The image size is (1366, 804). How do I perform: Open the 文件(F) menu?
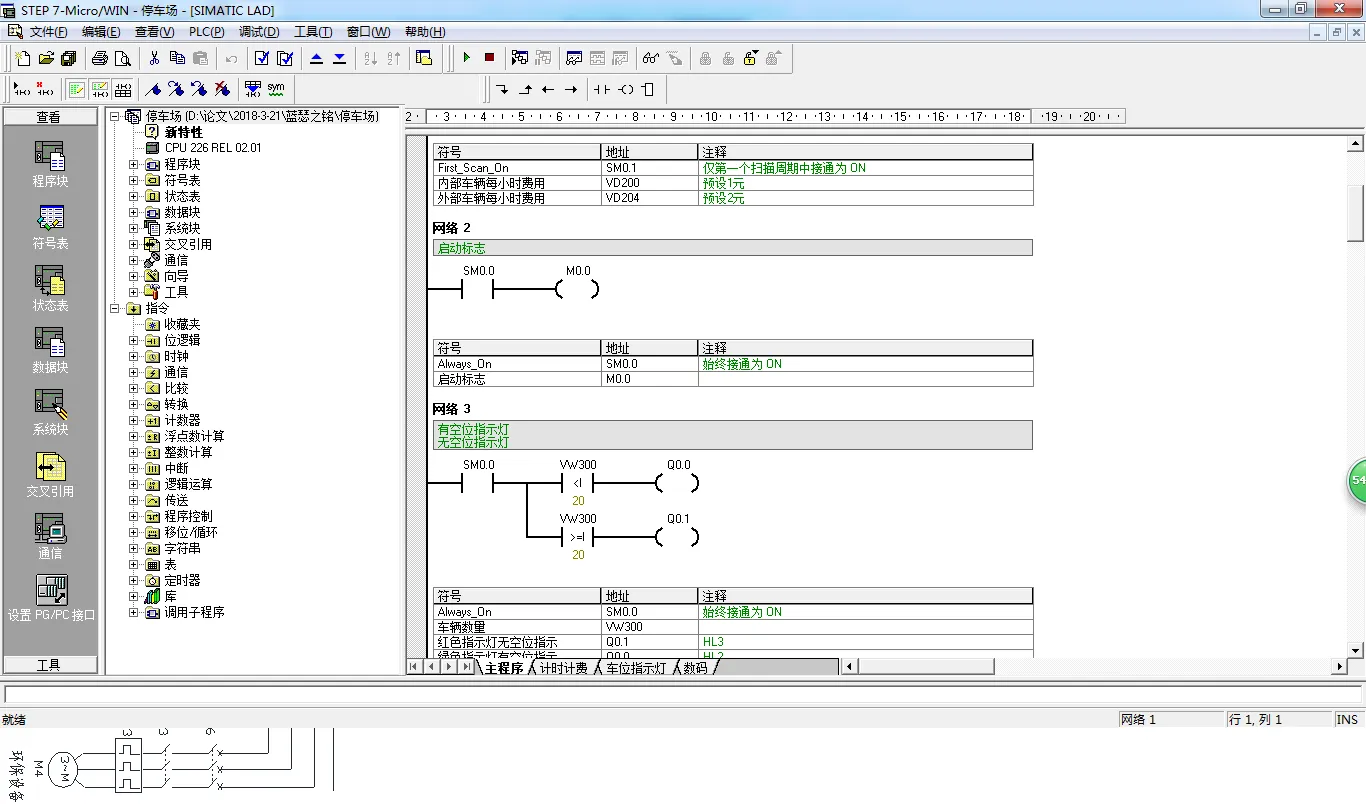pyautogui.click(x=48, y=32)
